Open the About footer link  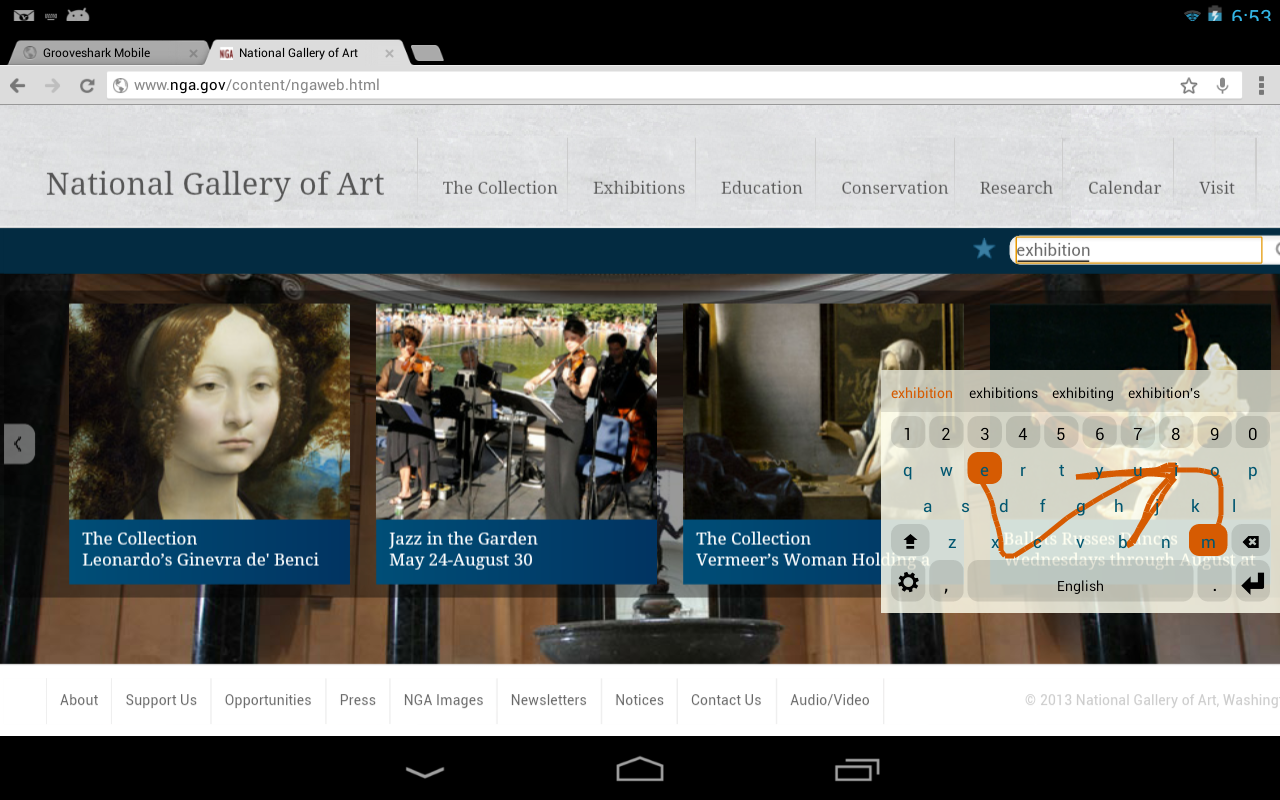[x=79, y=700]
